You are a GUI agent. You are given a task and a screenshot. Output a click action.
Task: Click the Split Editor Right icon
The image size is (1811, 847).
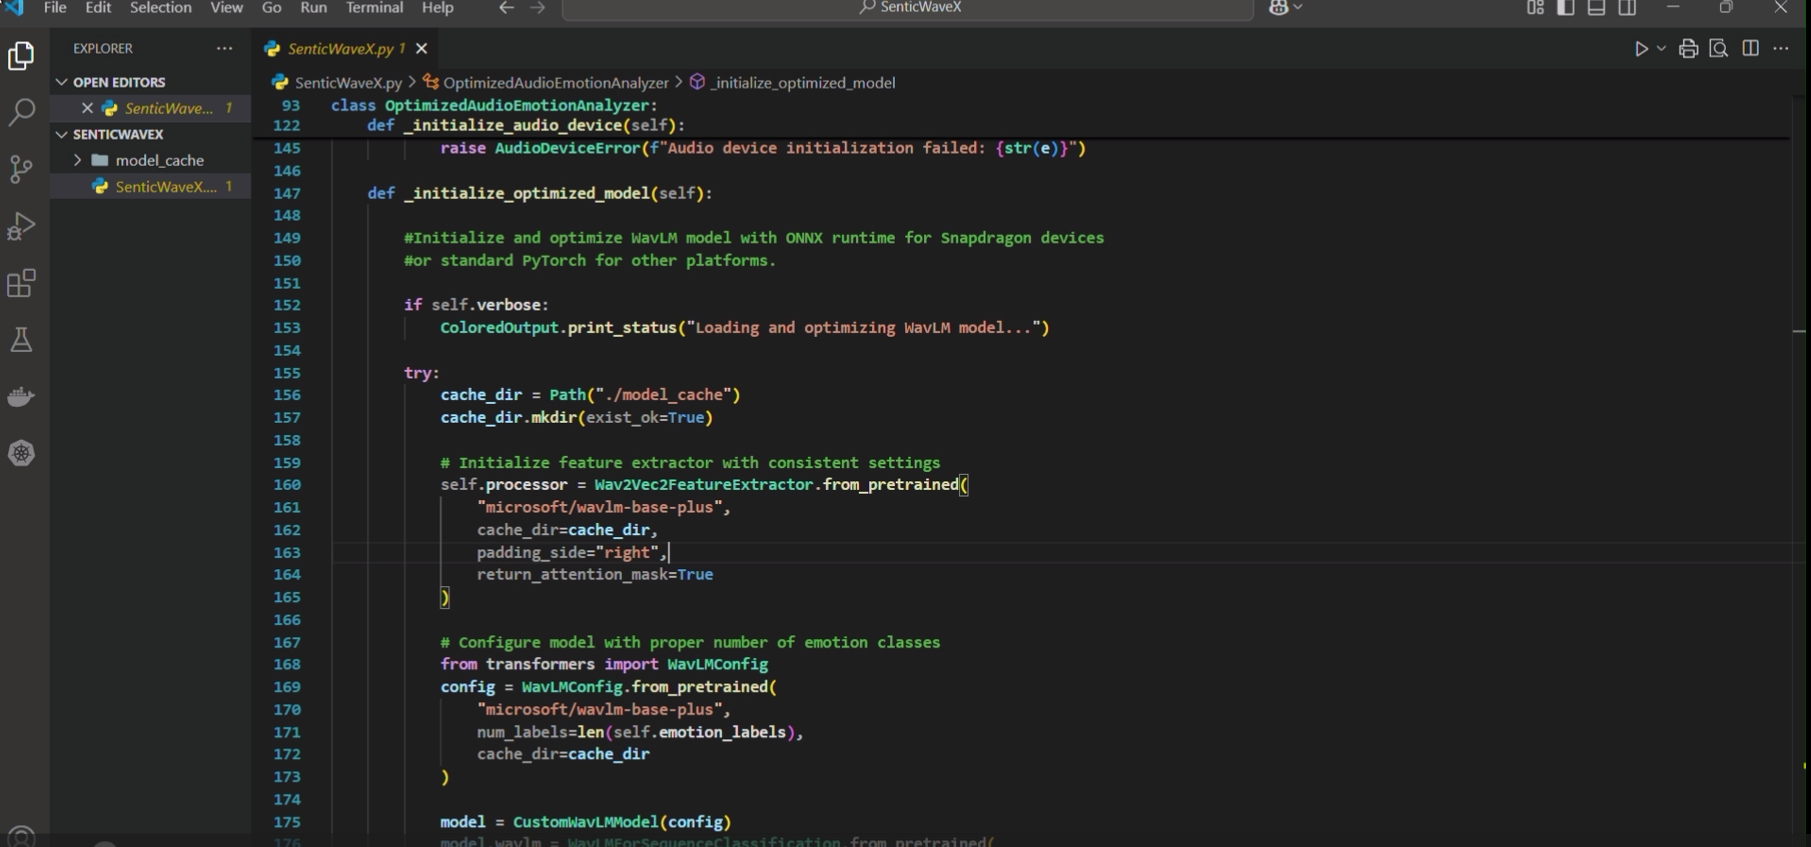[x=1750, y=49]
